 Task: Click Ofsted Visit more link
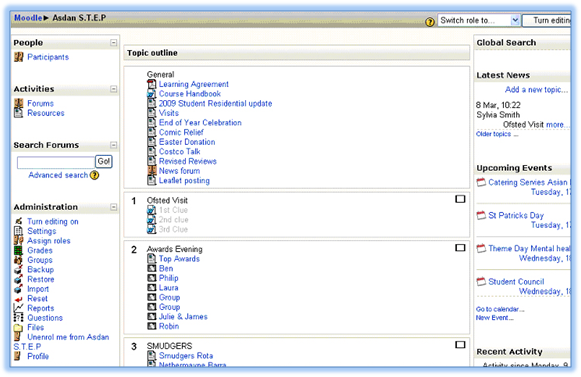pyautogui.click(x=557, y=125)
